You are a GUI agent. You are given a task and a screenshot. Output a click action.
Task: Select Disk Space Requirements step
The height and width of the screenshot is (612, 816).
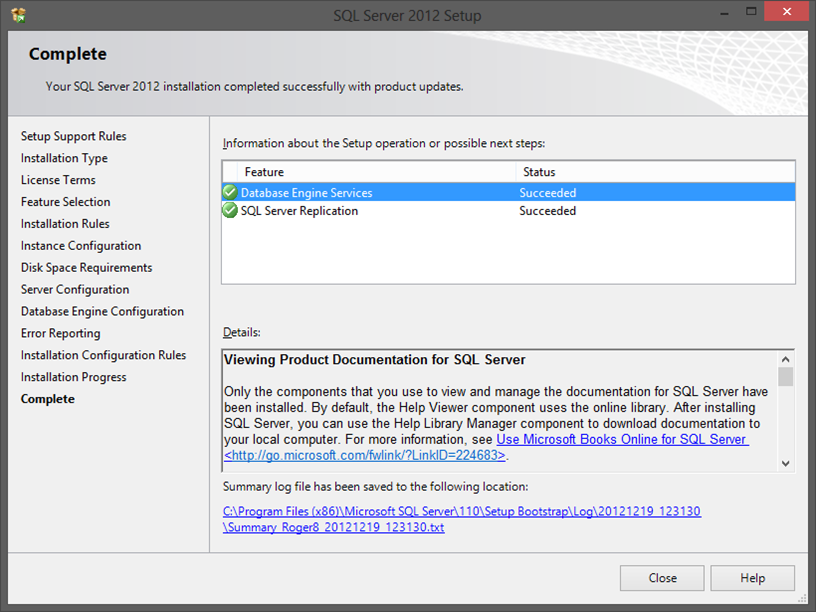86,267
